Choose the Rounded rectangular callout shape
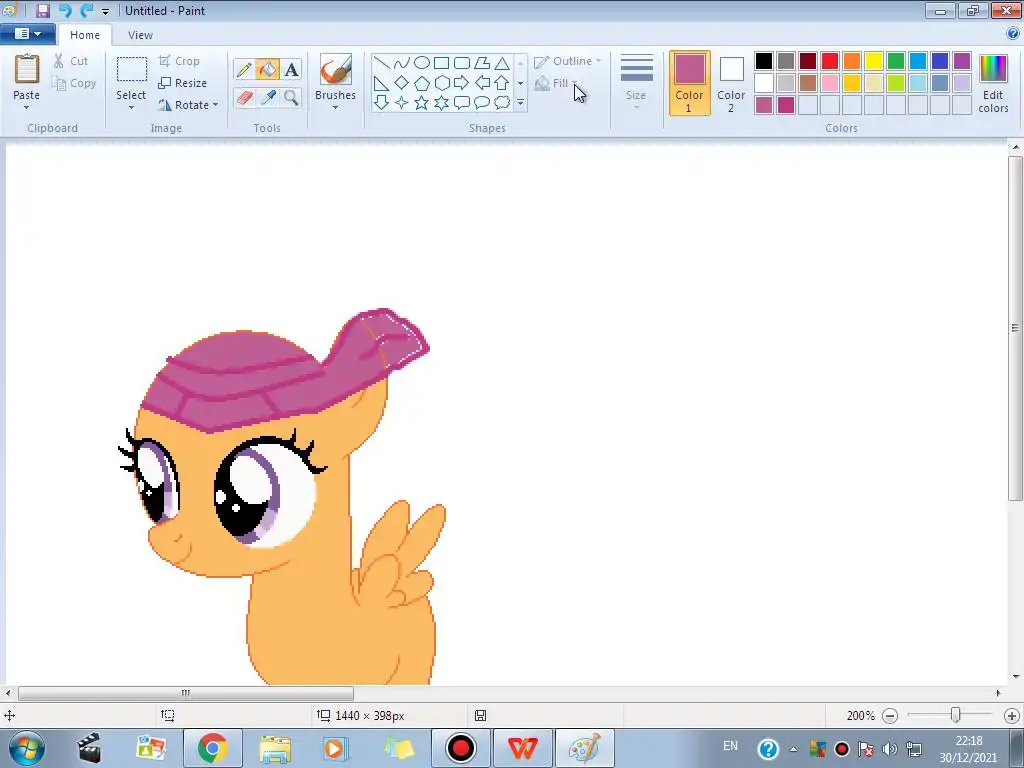 (x=462, y=103)
